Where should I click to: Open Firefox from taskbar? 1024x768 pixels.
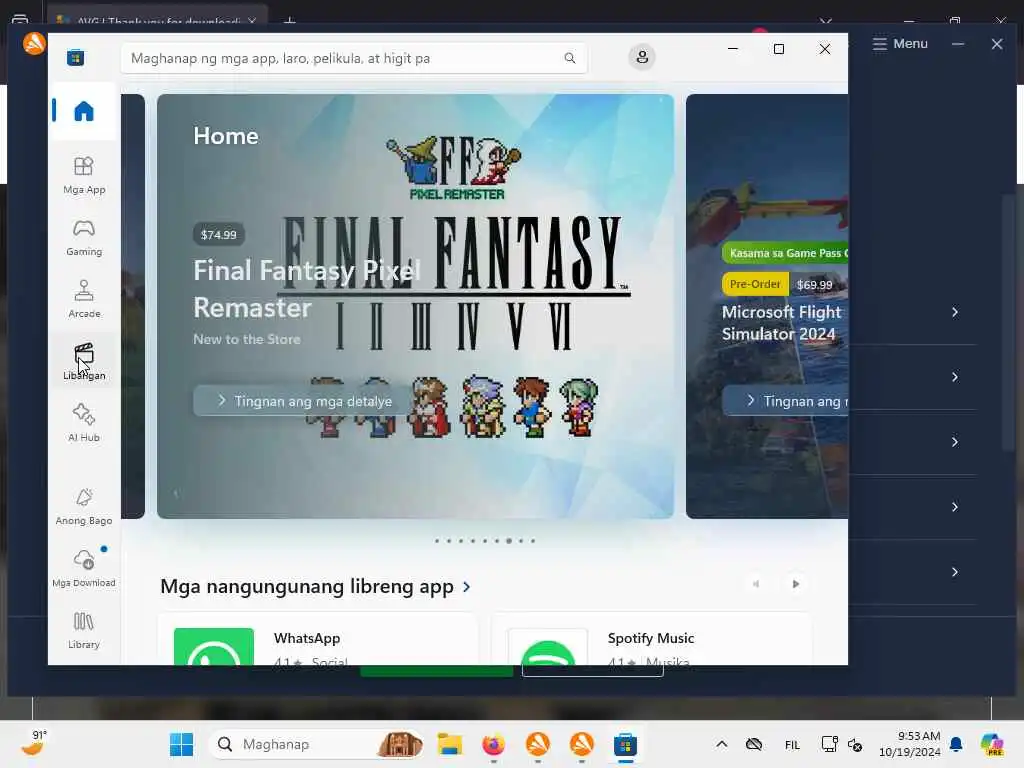point(494,744)
